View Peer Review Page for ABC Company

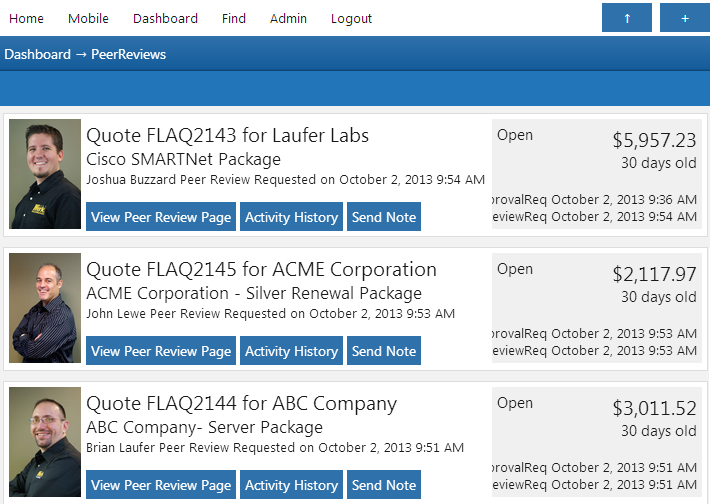[161, 485]
